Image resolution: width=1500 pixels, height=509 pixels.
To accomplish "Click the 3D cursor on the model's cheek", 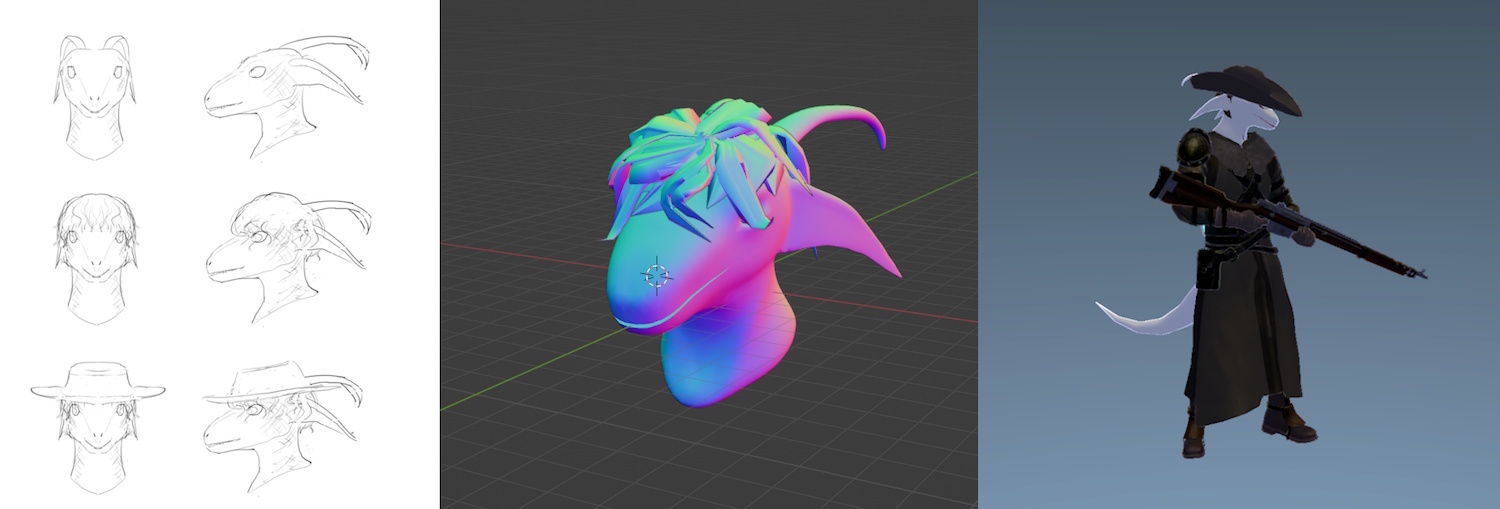I will coord(657,277).
